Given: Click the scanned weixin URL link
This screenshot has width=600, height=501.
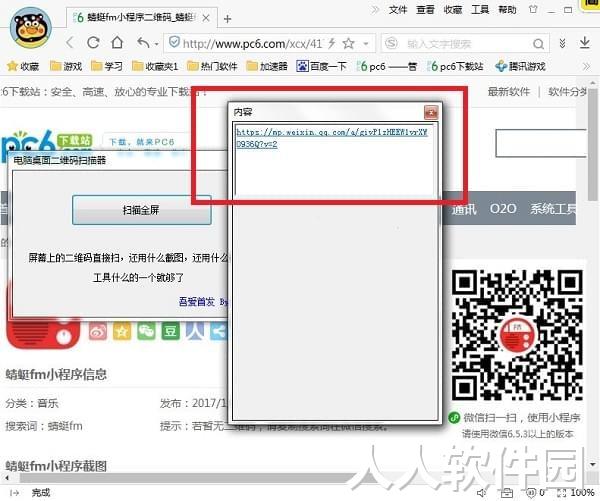Looking at the screenshot, I should (331, 138).
